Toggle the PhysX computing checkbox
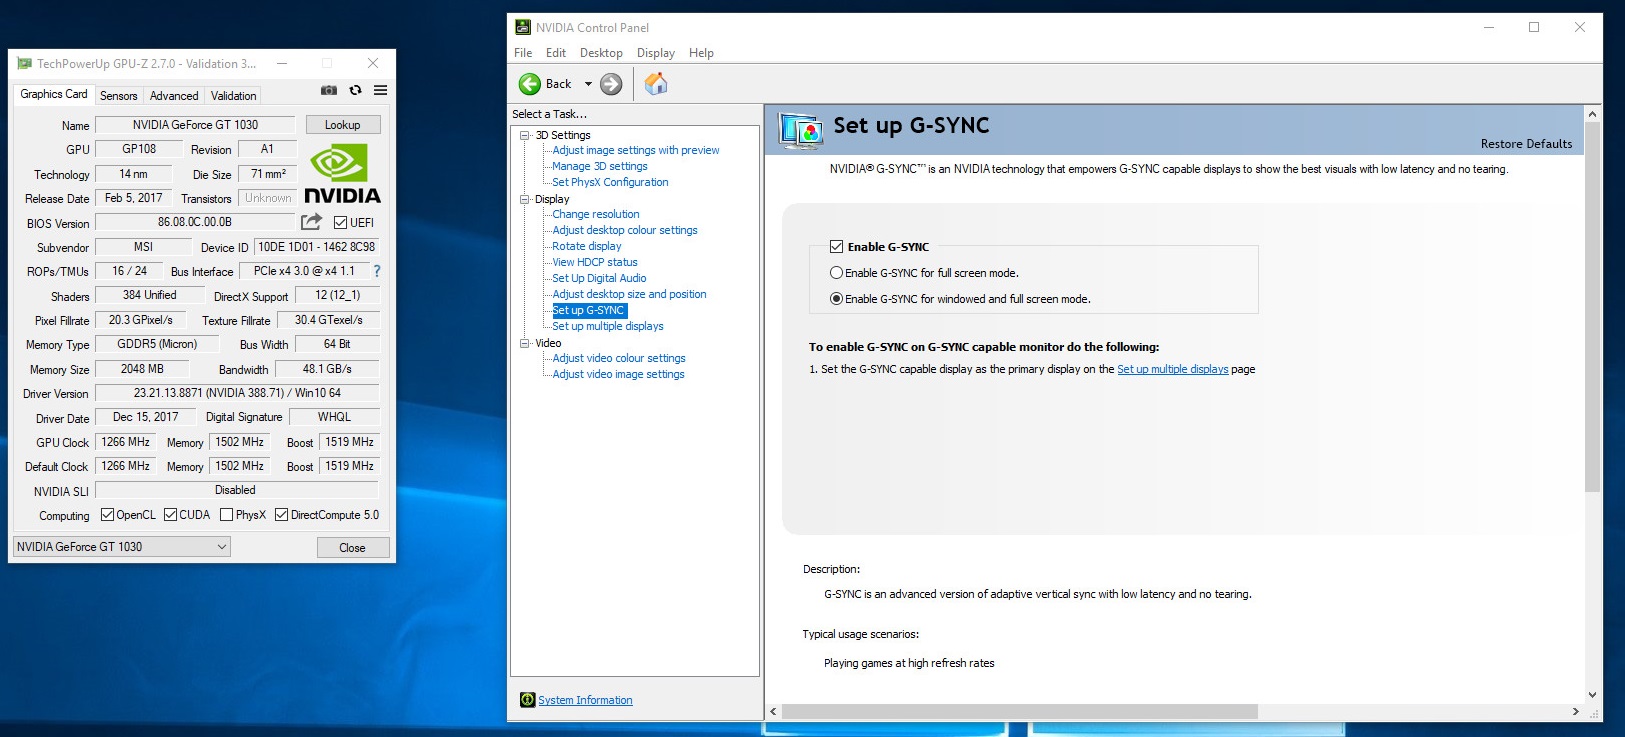1625x737 pixels. 227,515
